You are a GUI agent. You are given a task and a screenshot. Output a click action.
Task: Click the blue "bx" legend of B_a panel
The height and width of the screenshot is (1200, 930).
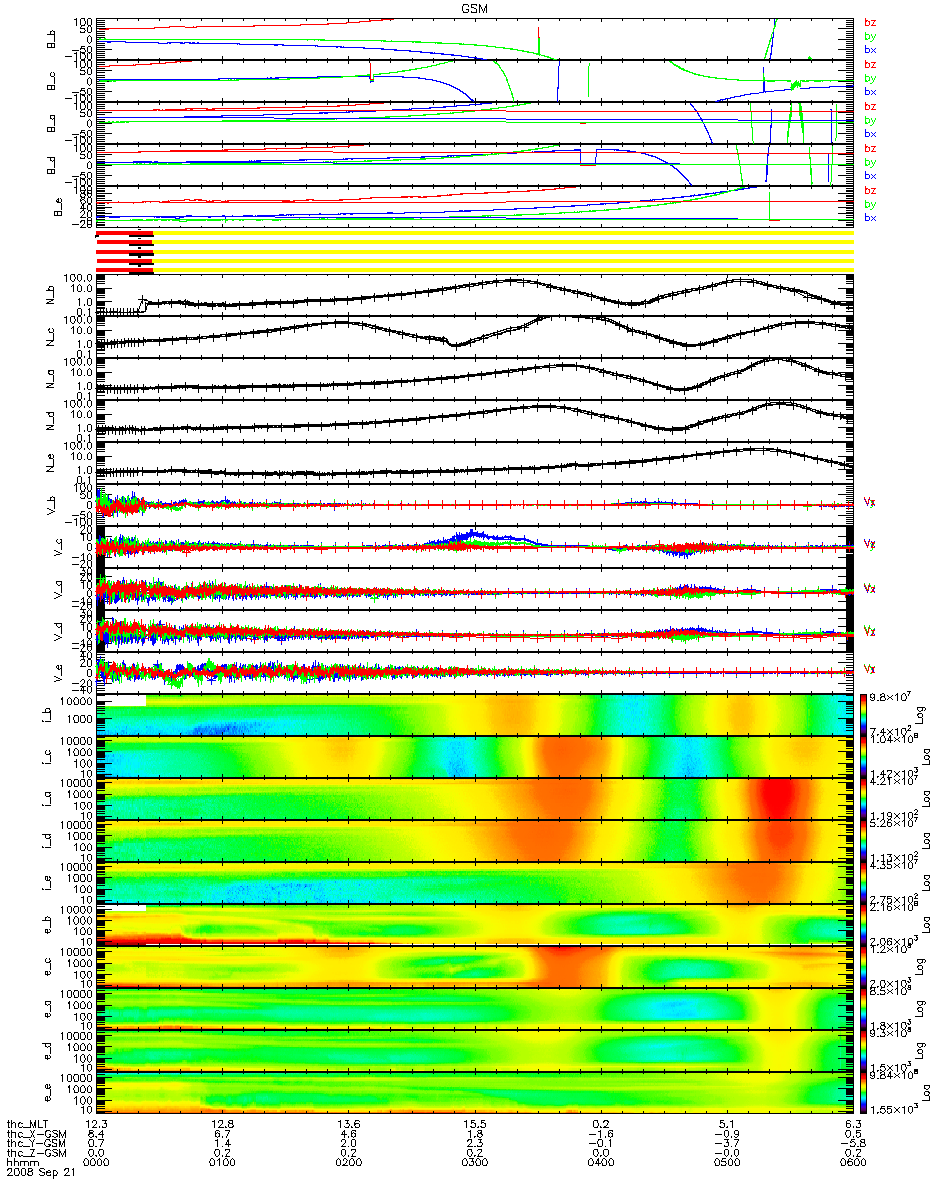click(x=870, y=132)
